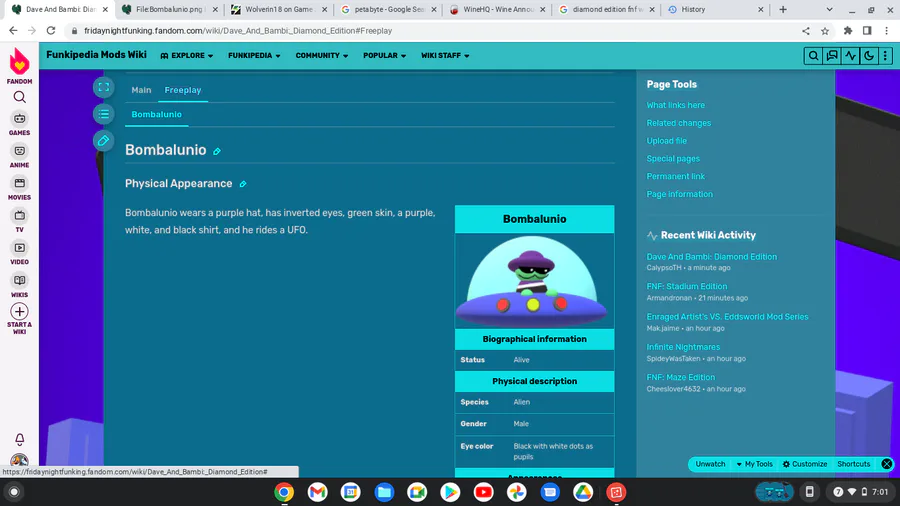Viewport: 900px width, 506px height.
Task: Expand the Community dropdown menu
Action: point(321,56)
